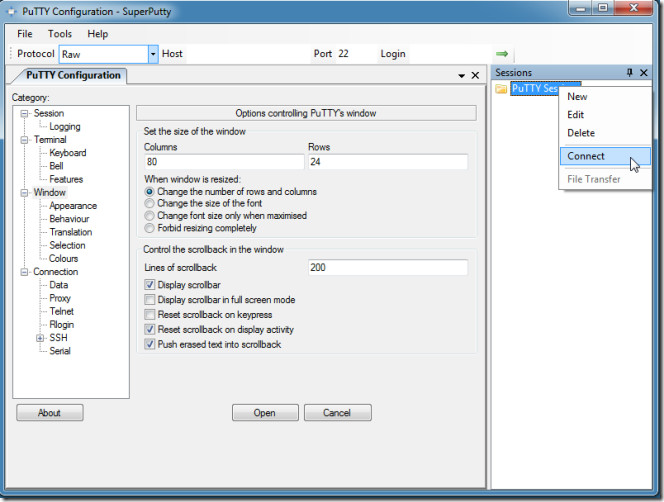Open the Tools menu
The image size is (664, 502).
pos(60,34)
